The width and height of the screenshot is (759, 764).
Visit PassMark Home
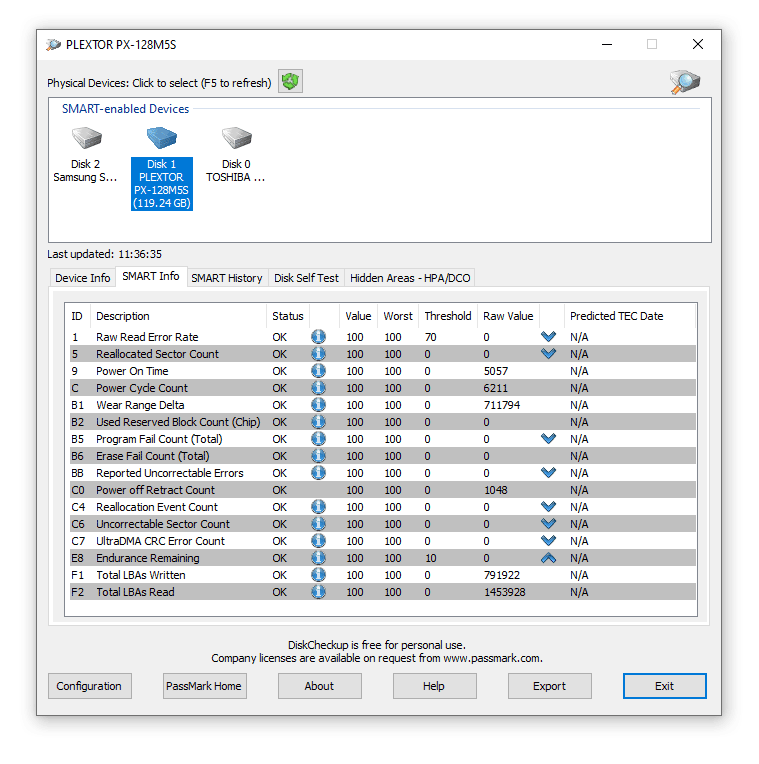click(x=205, y=686)
